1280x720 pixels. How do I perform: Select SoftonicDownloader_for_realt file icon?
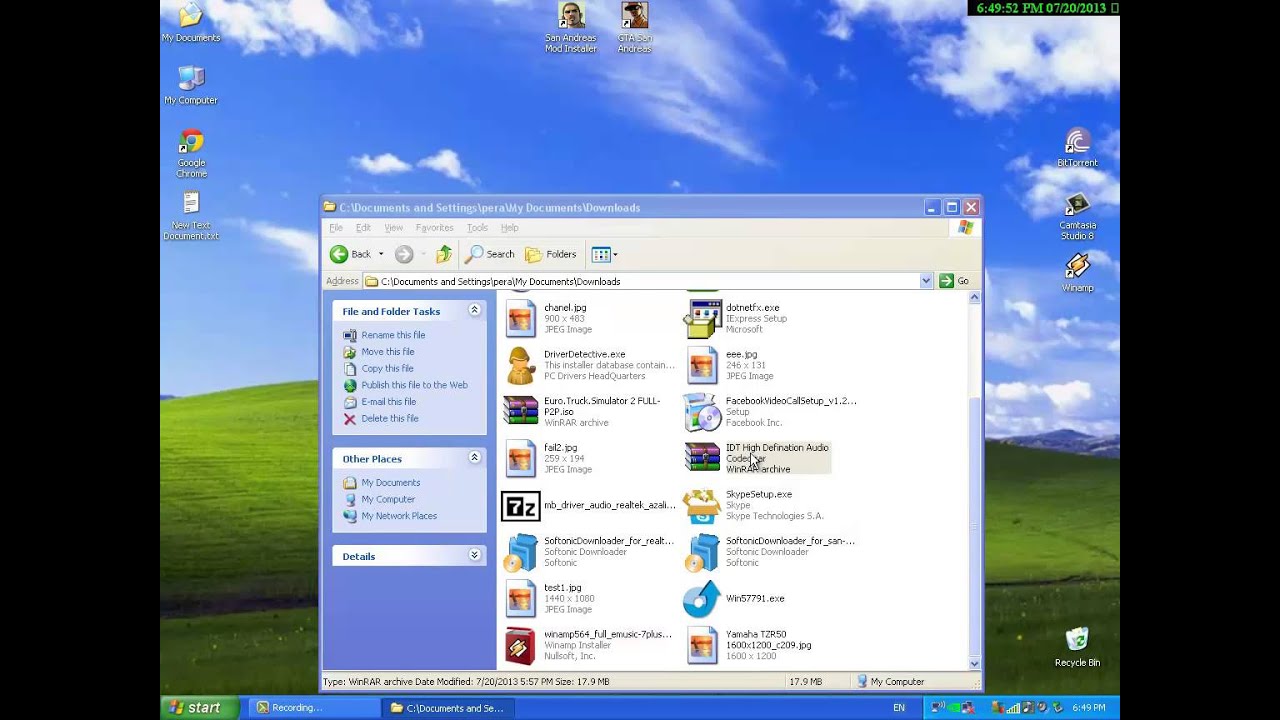(520, 551)
